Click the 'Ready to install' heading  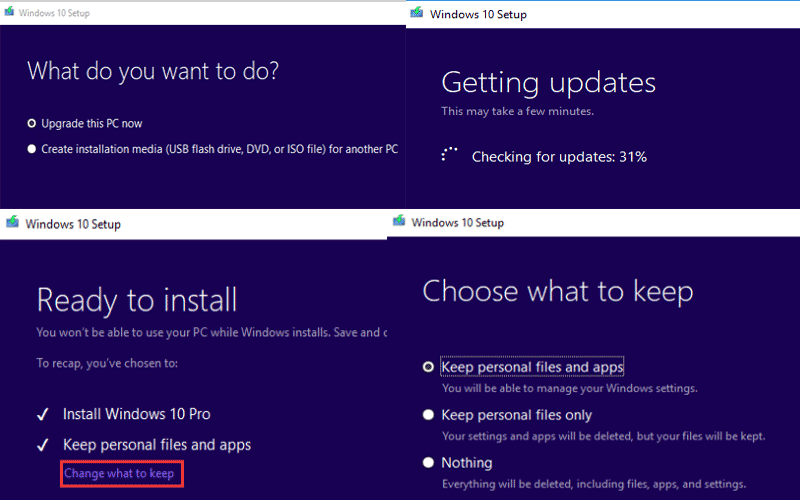[x=137, y=299]
